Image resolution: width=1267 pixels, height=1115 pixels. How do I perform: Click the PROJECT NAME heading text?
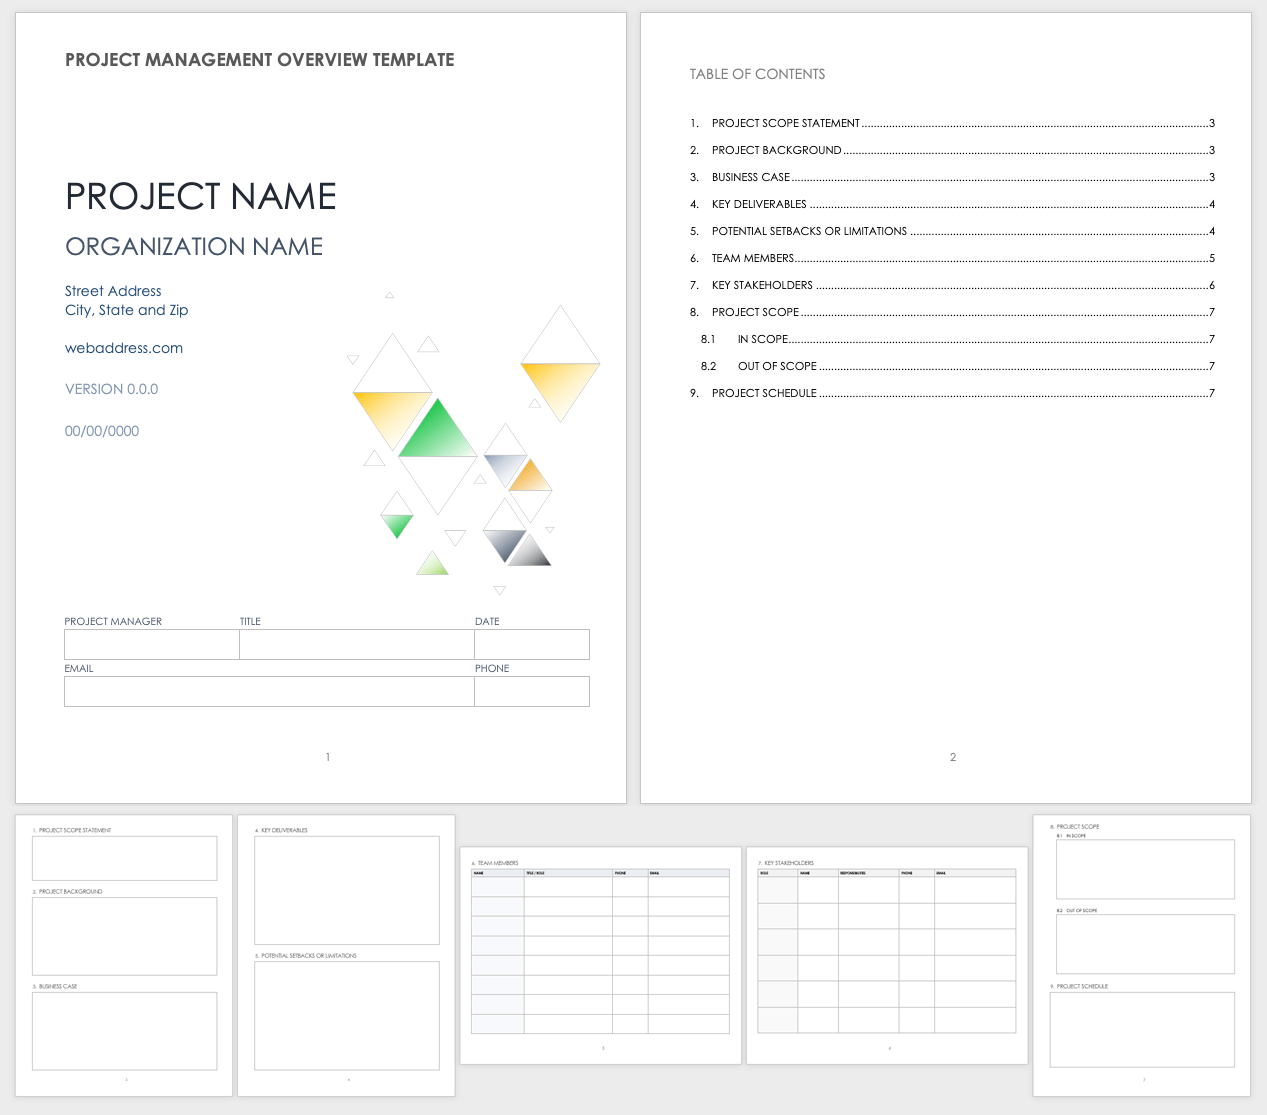tap(201, 196)
